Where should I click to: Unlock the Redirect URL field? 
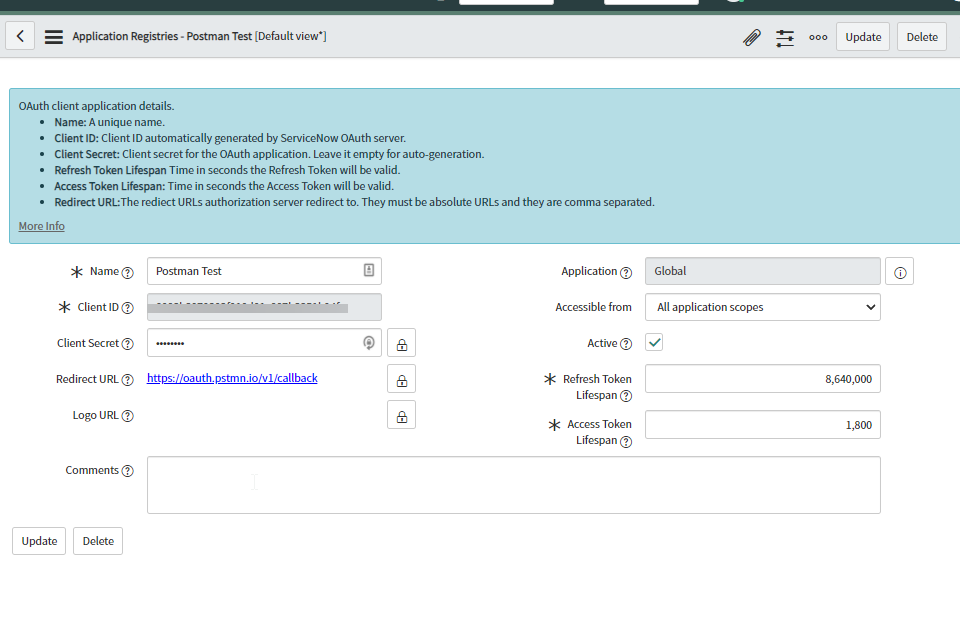(401, 380)
